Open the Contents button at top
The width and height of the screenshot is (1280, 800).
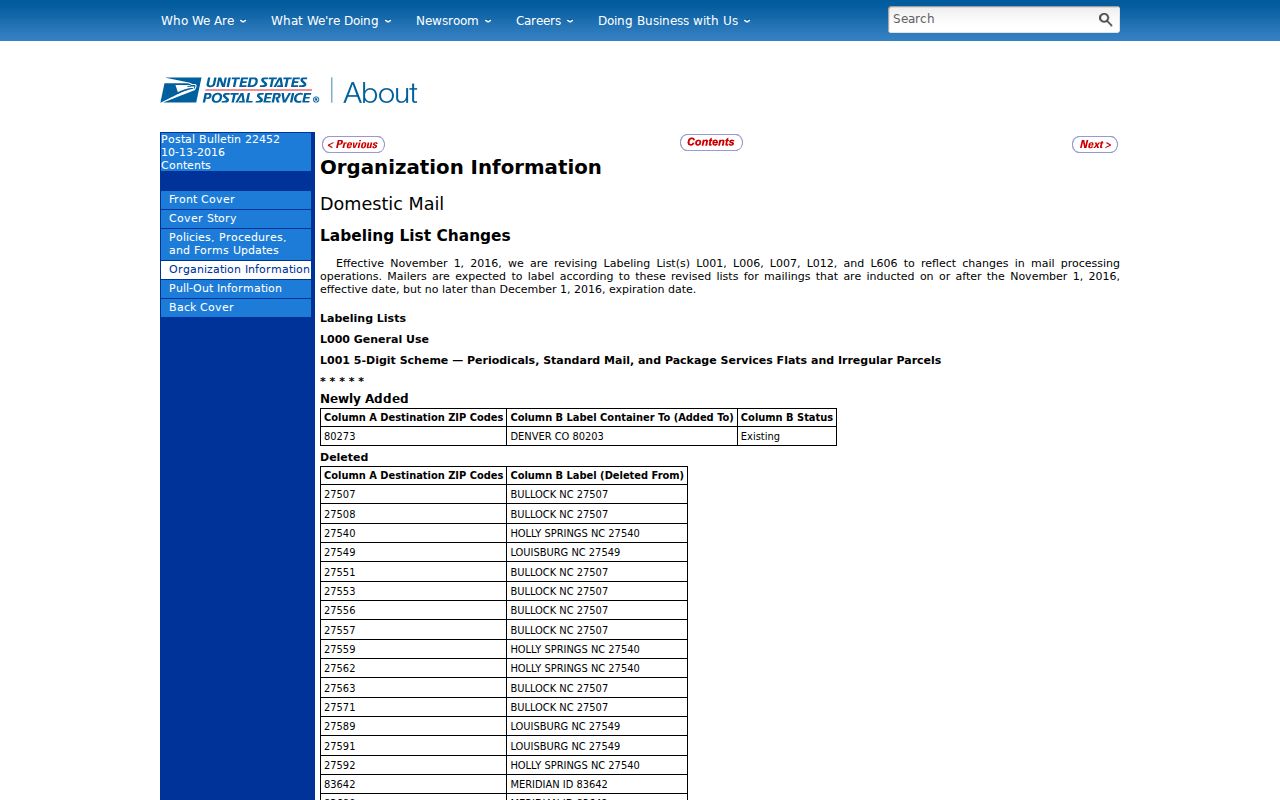(711, 142)
